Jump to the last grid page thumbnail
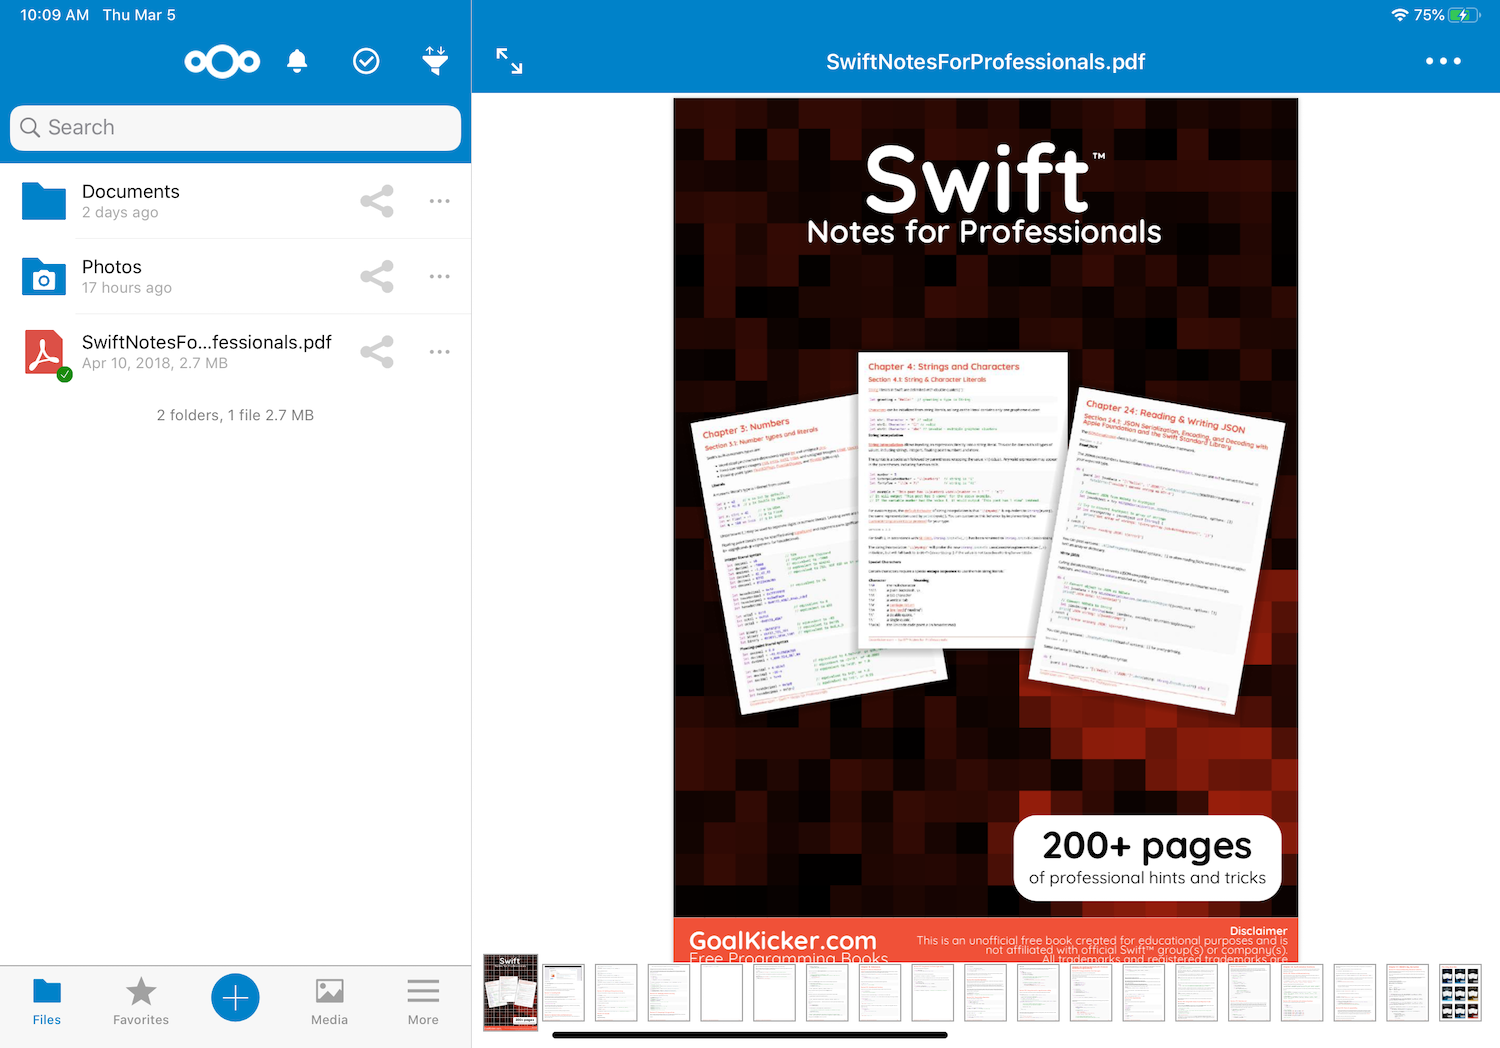 coord(1460,992)
